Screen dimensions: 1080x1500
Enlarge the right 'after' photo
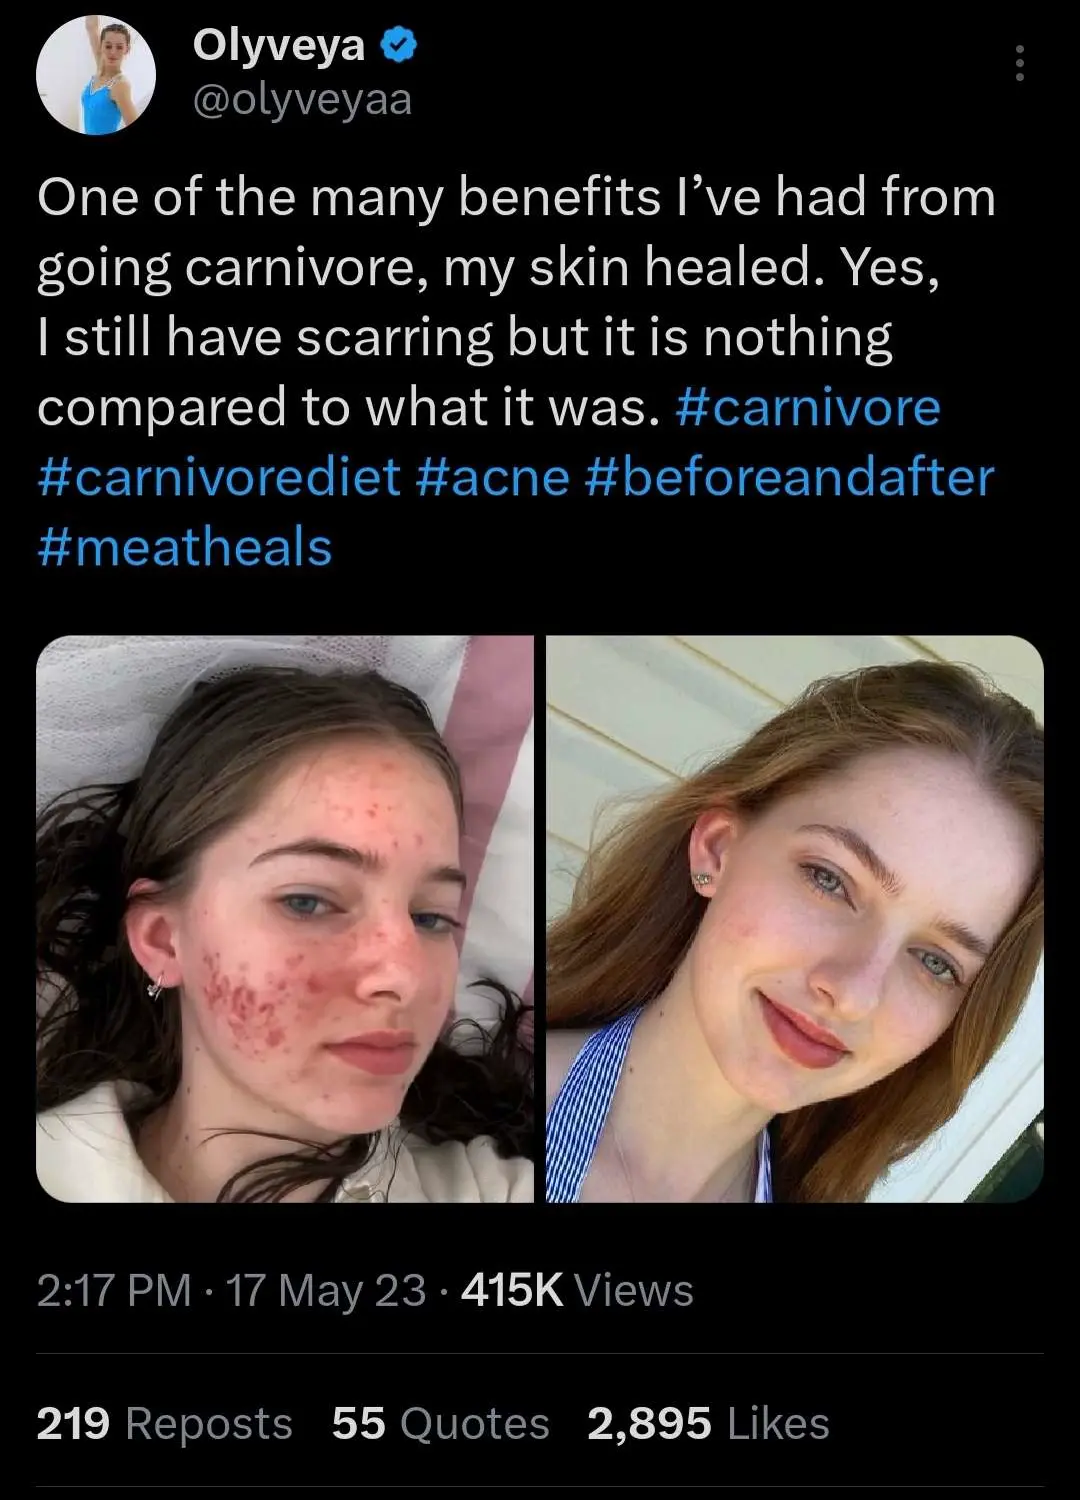tap(795, 918)
